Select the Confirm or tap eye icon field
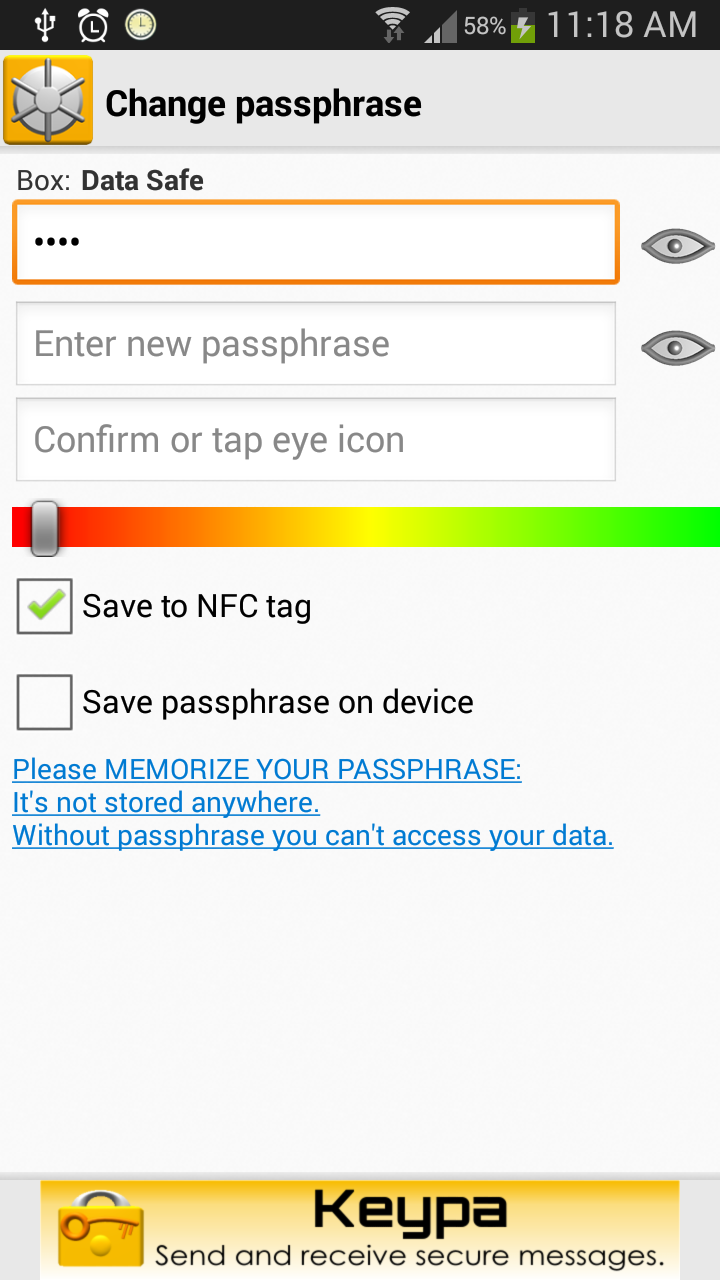 click(315, 440)
